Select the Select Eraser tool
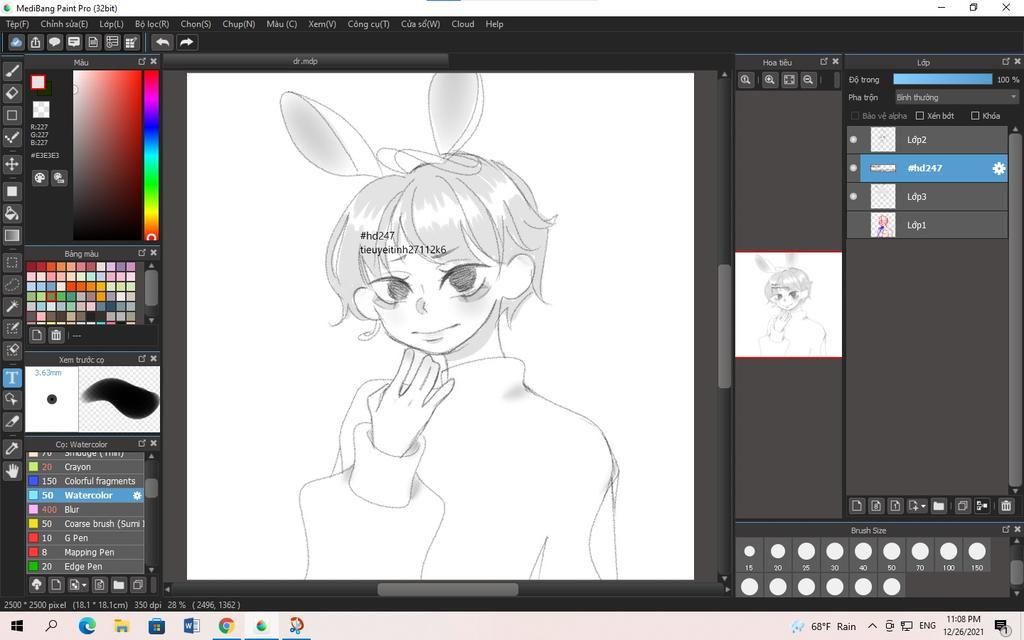The image size is (1024, 640). (x=12, y=349)
